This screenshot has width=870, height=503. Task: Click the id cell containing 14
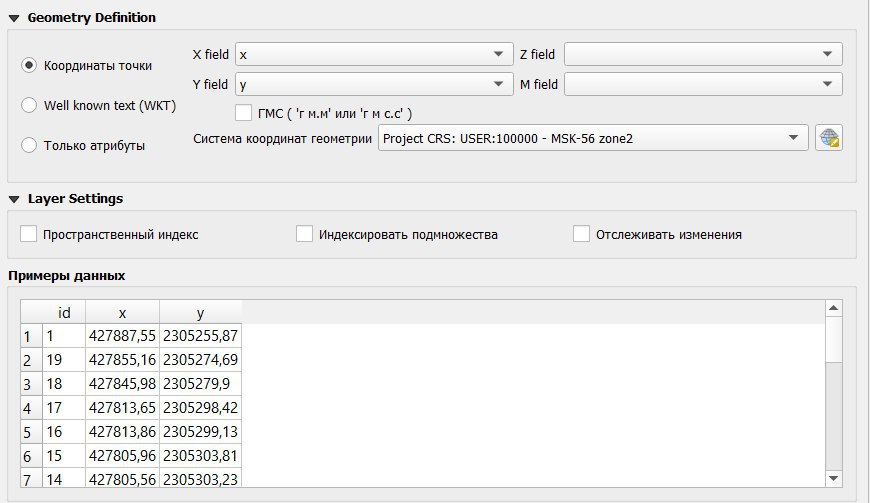point(64,478)
